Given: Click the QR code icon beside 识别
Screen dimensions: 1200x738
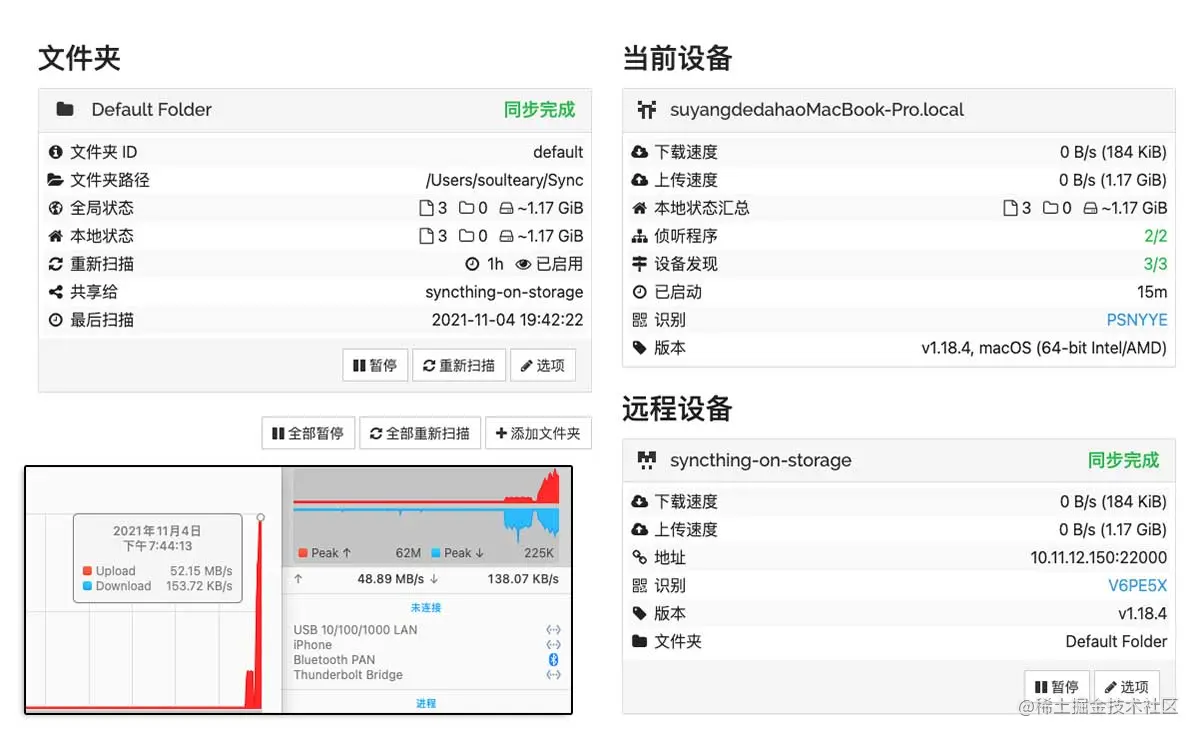Looking at the screenshot, I should pos(641,320).
